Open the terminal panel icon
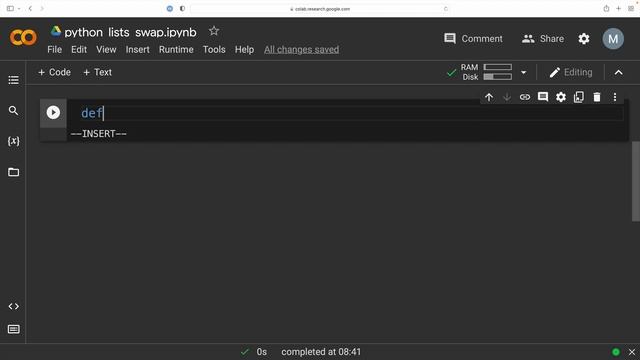 pos(13,329)
